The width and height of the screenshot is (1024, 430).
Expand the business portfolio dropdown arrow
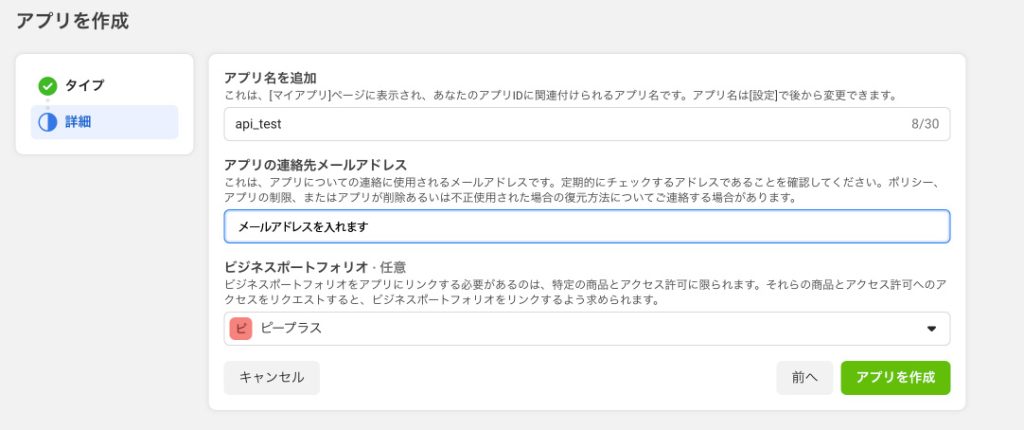click(931, 328)
